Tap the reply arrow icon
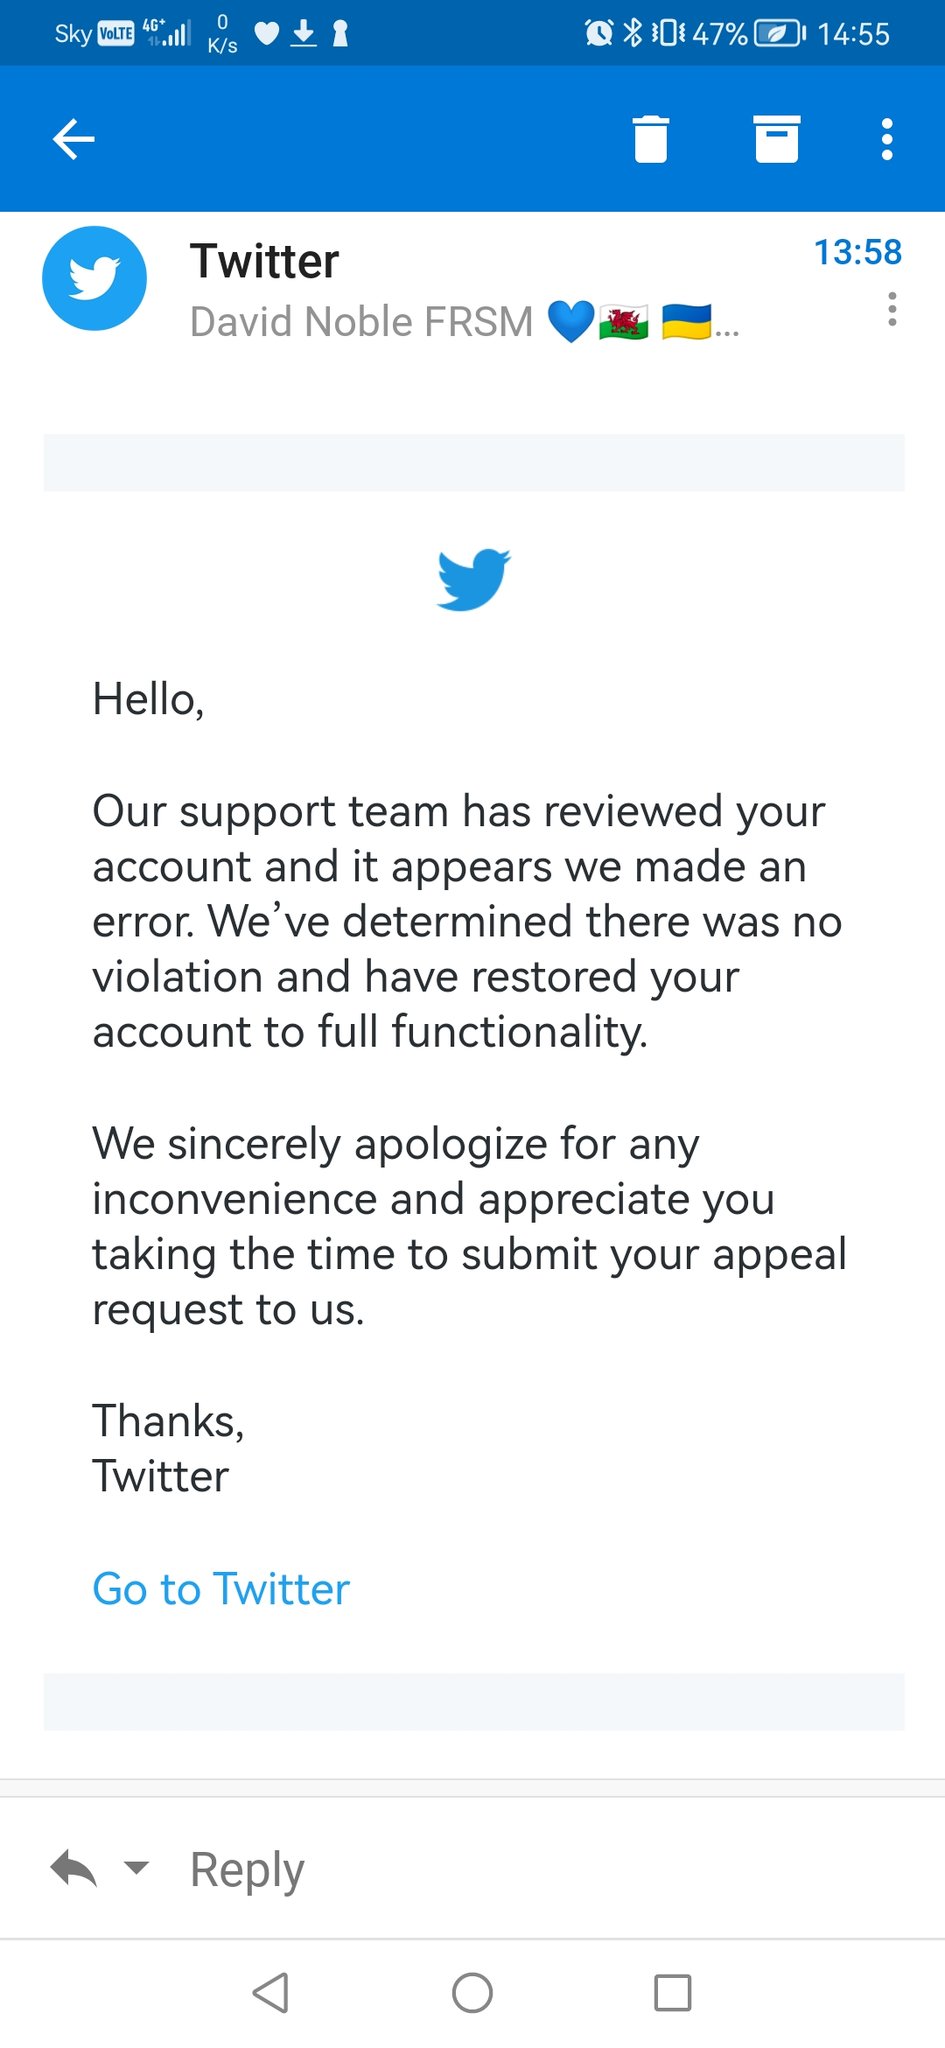The width and height of the screenshot is (945, 2048). click(74, 1868)
